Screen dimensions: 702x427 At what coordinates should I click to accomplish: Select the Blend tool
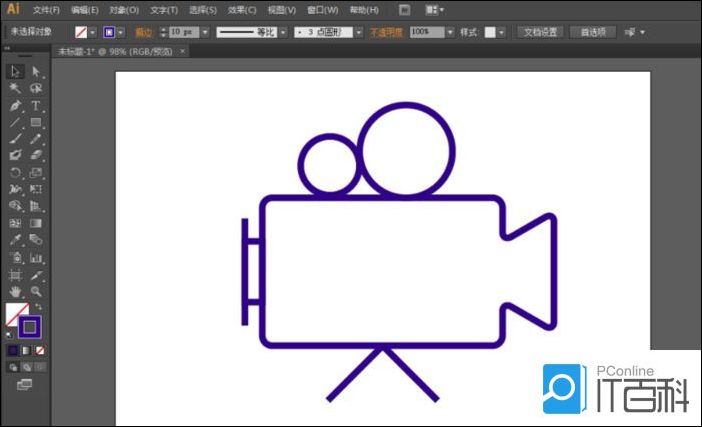(36, 239)
